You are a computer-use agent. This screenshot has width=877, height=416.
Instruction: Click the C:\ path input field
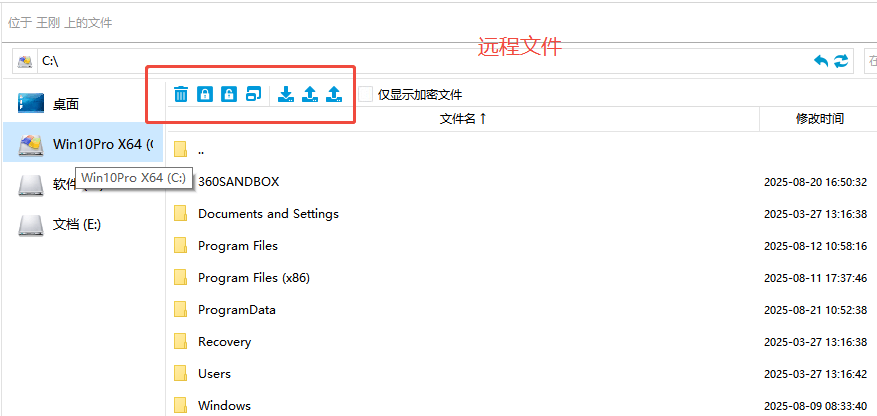pyautogui.click(x=400, y=61)
